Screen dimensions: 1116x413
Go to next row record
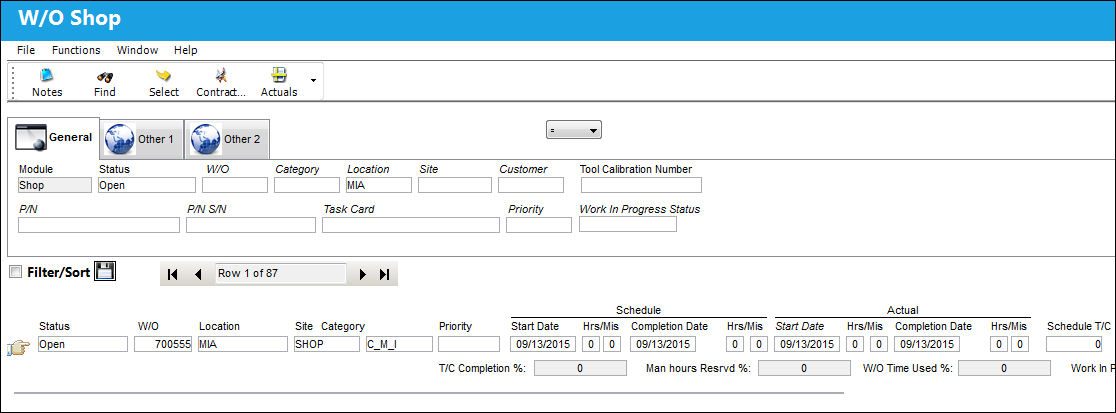[x=363, y=274]
